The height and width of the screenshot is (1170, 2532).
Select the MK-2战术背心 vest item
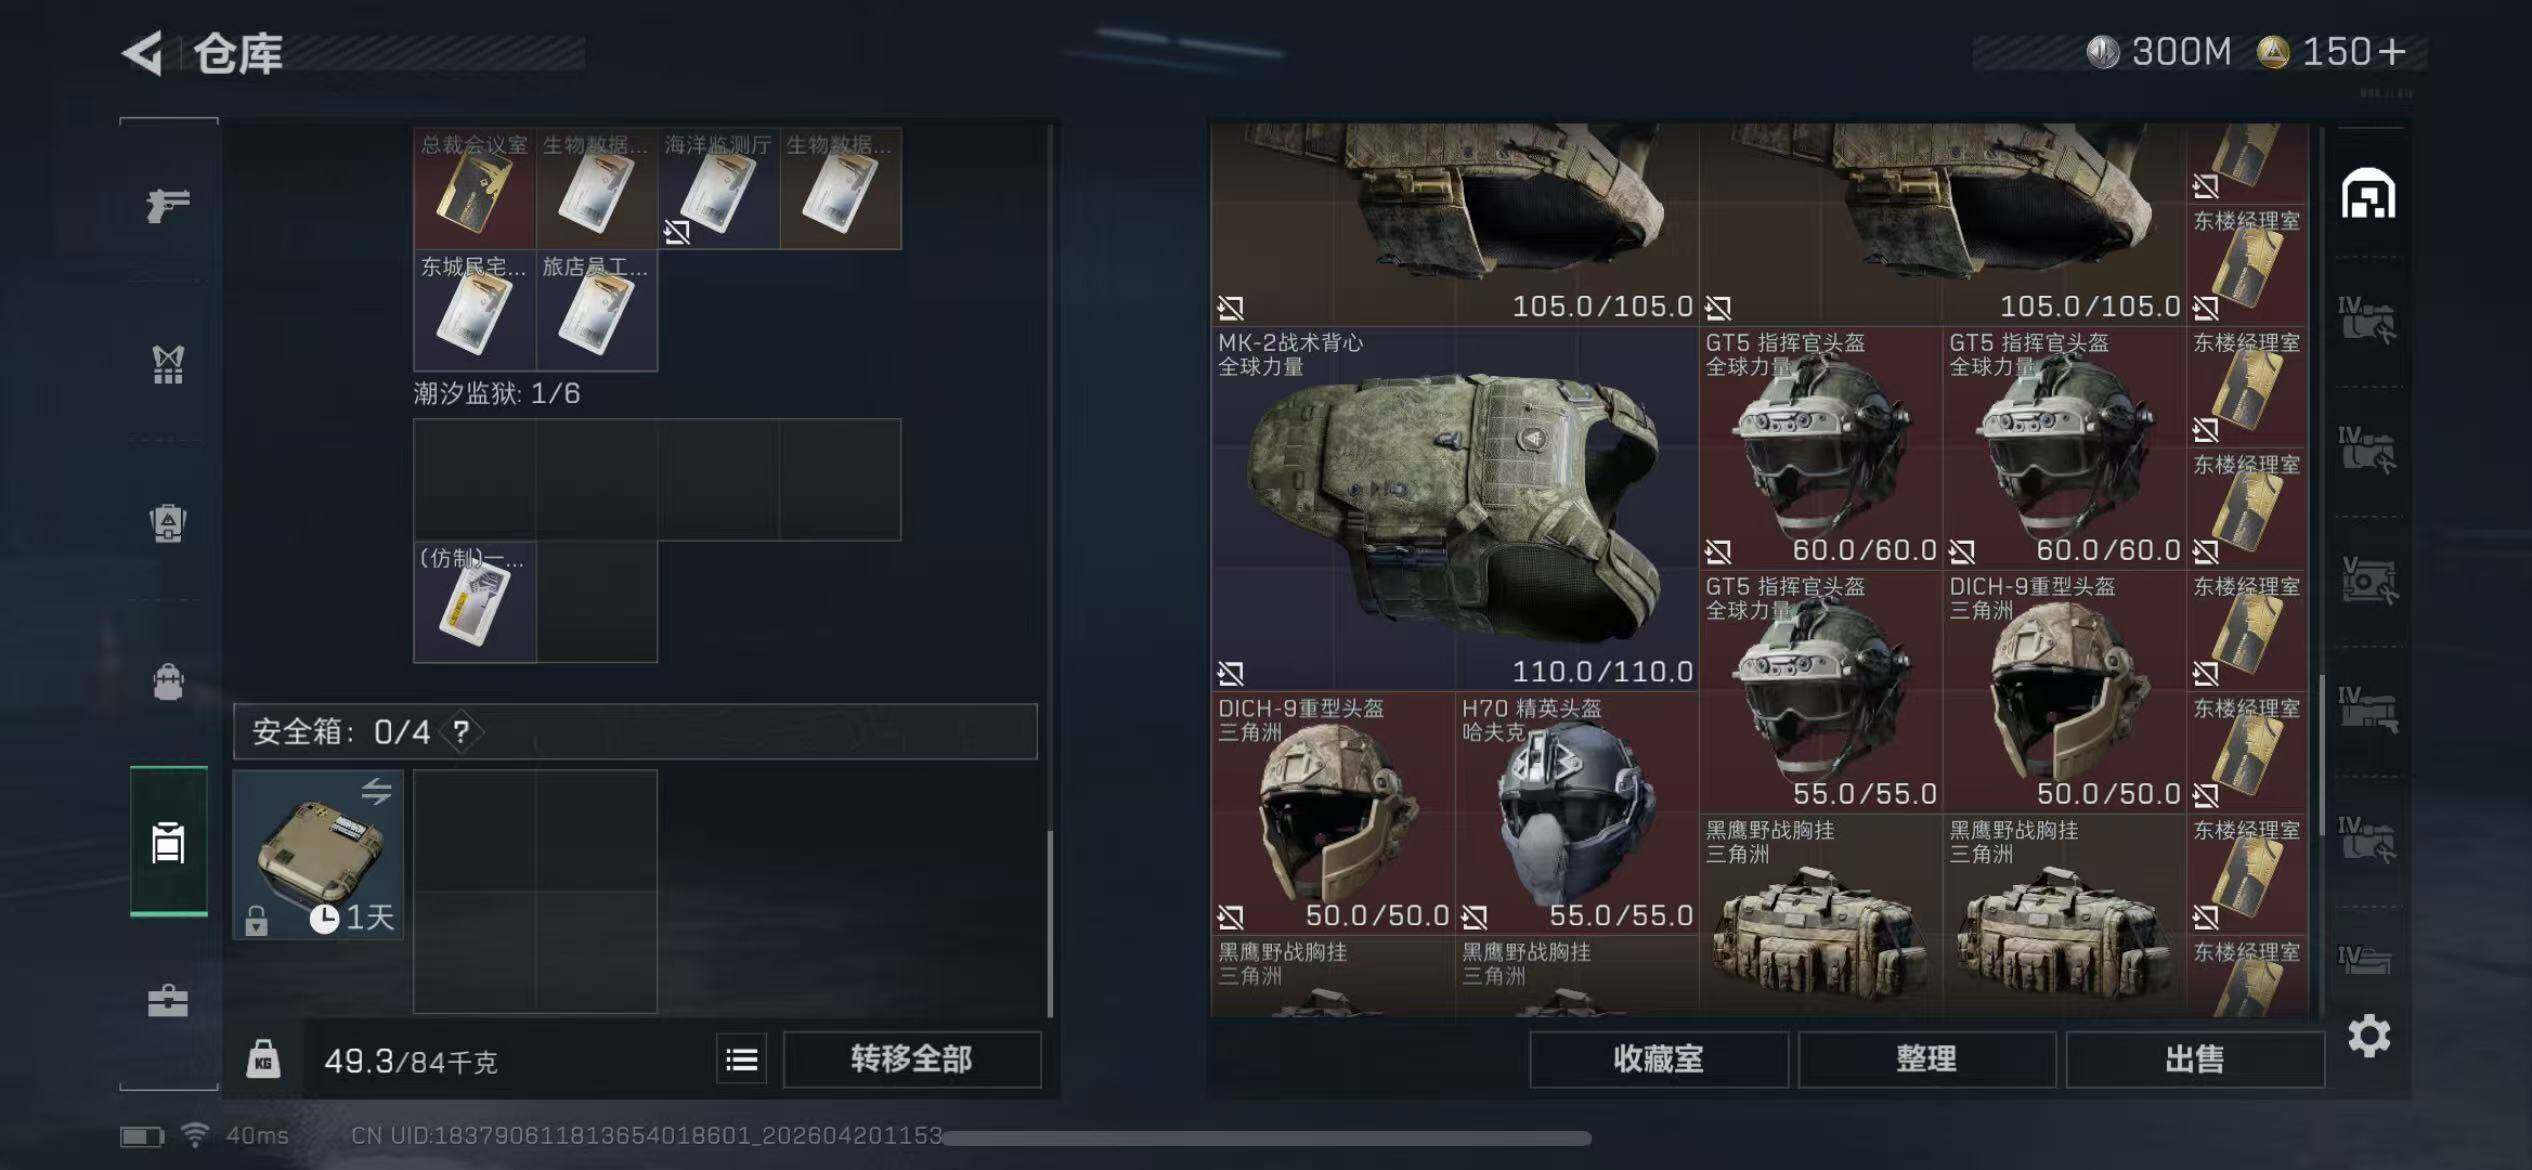coord(1454,509)
